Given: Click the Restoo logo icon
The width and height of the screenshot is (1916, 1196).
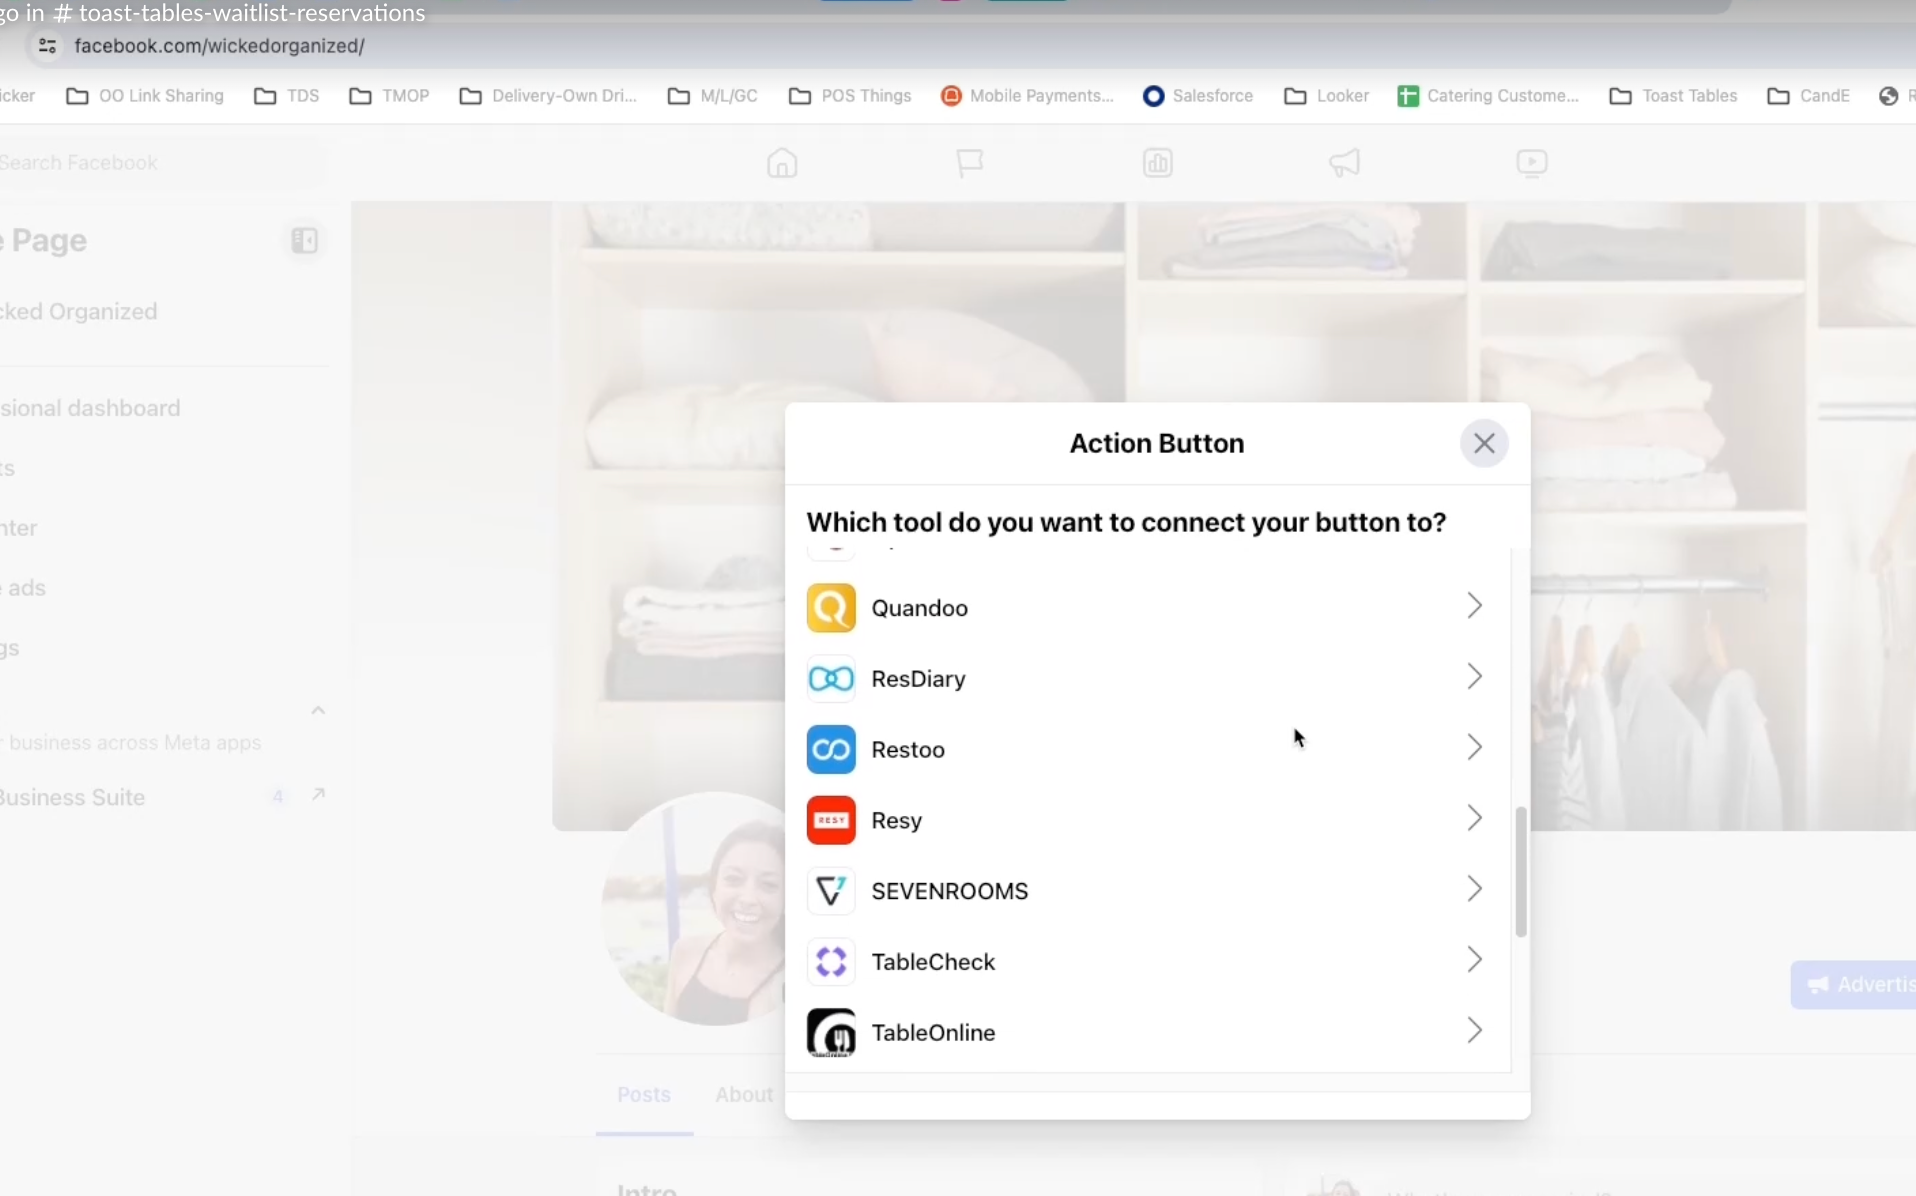Looking at the screenshot, I should click(x=831, y=750).
